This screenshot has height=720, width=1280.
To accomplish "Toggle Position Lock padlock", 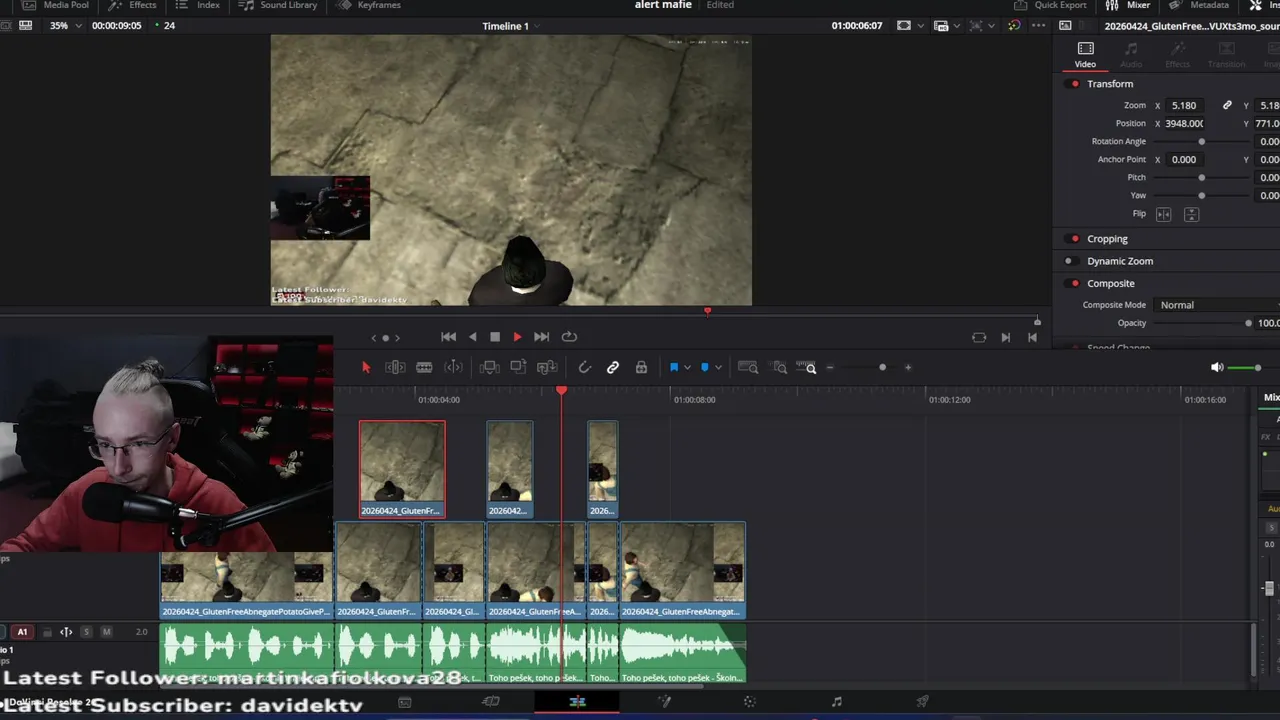I will (x=641, y=368).
